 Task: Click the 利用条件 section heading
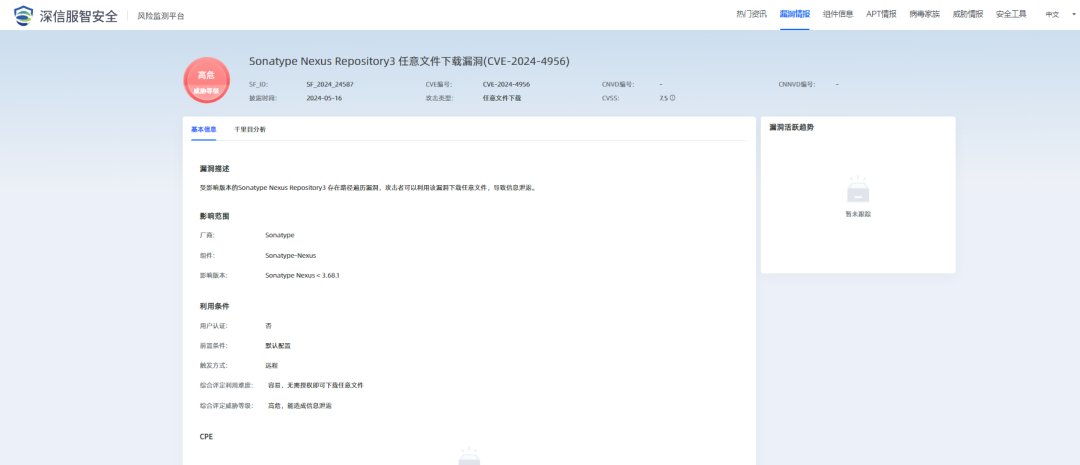[x=214, y=306]
